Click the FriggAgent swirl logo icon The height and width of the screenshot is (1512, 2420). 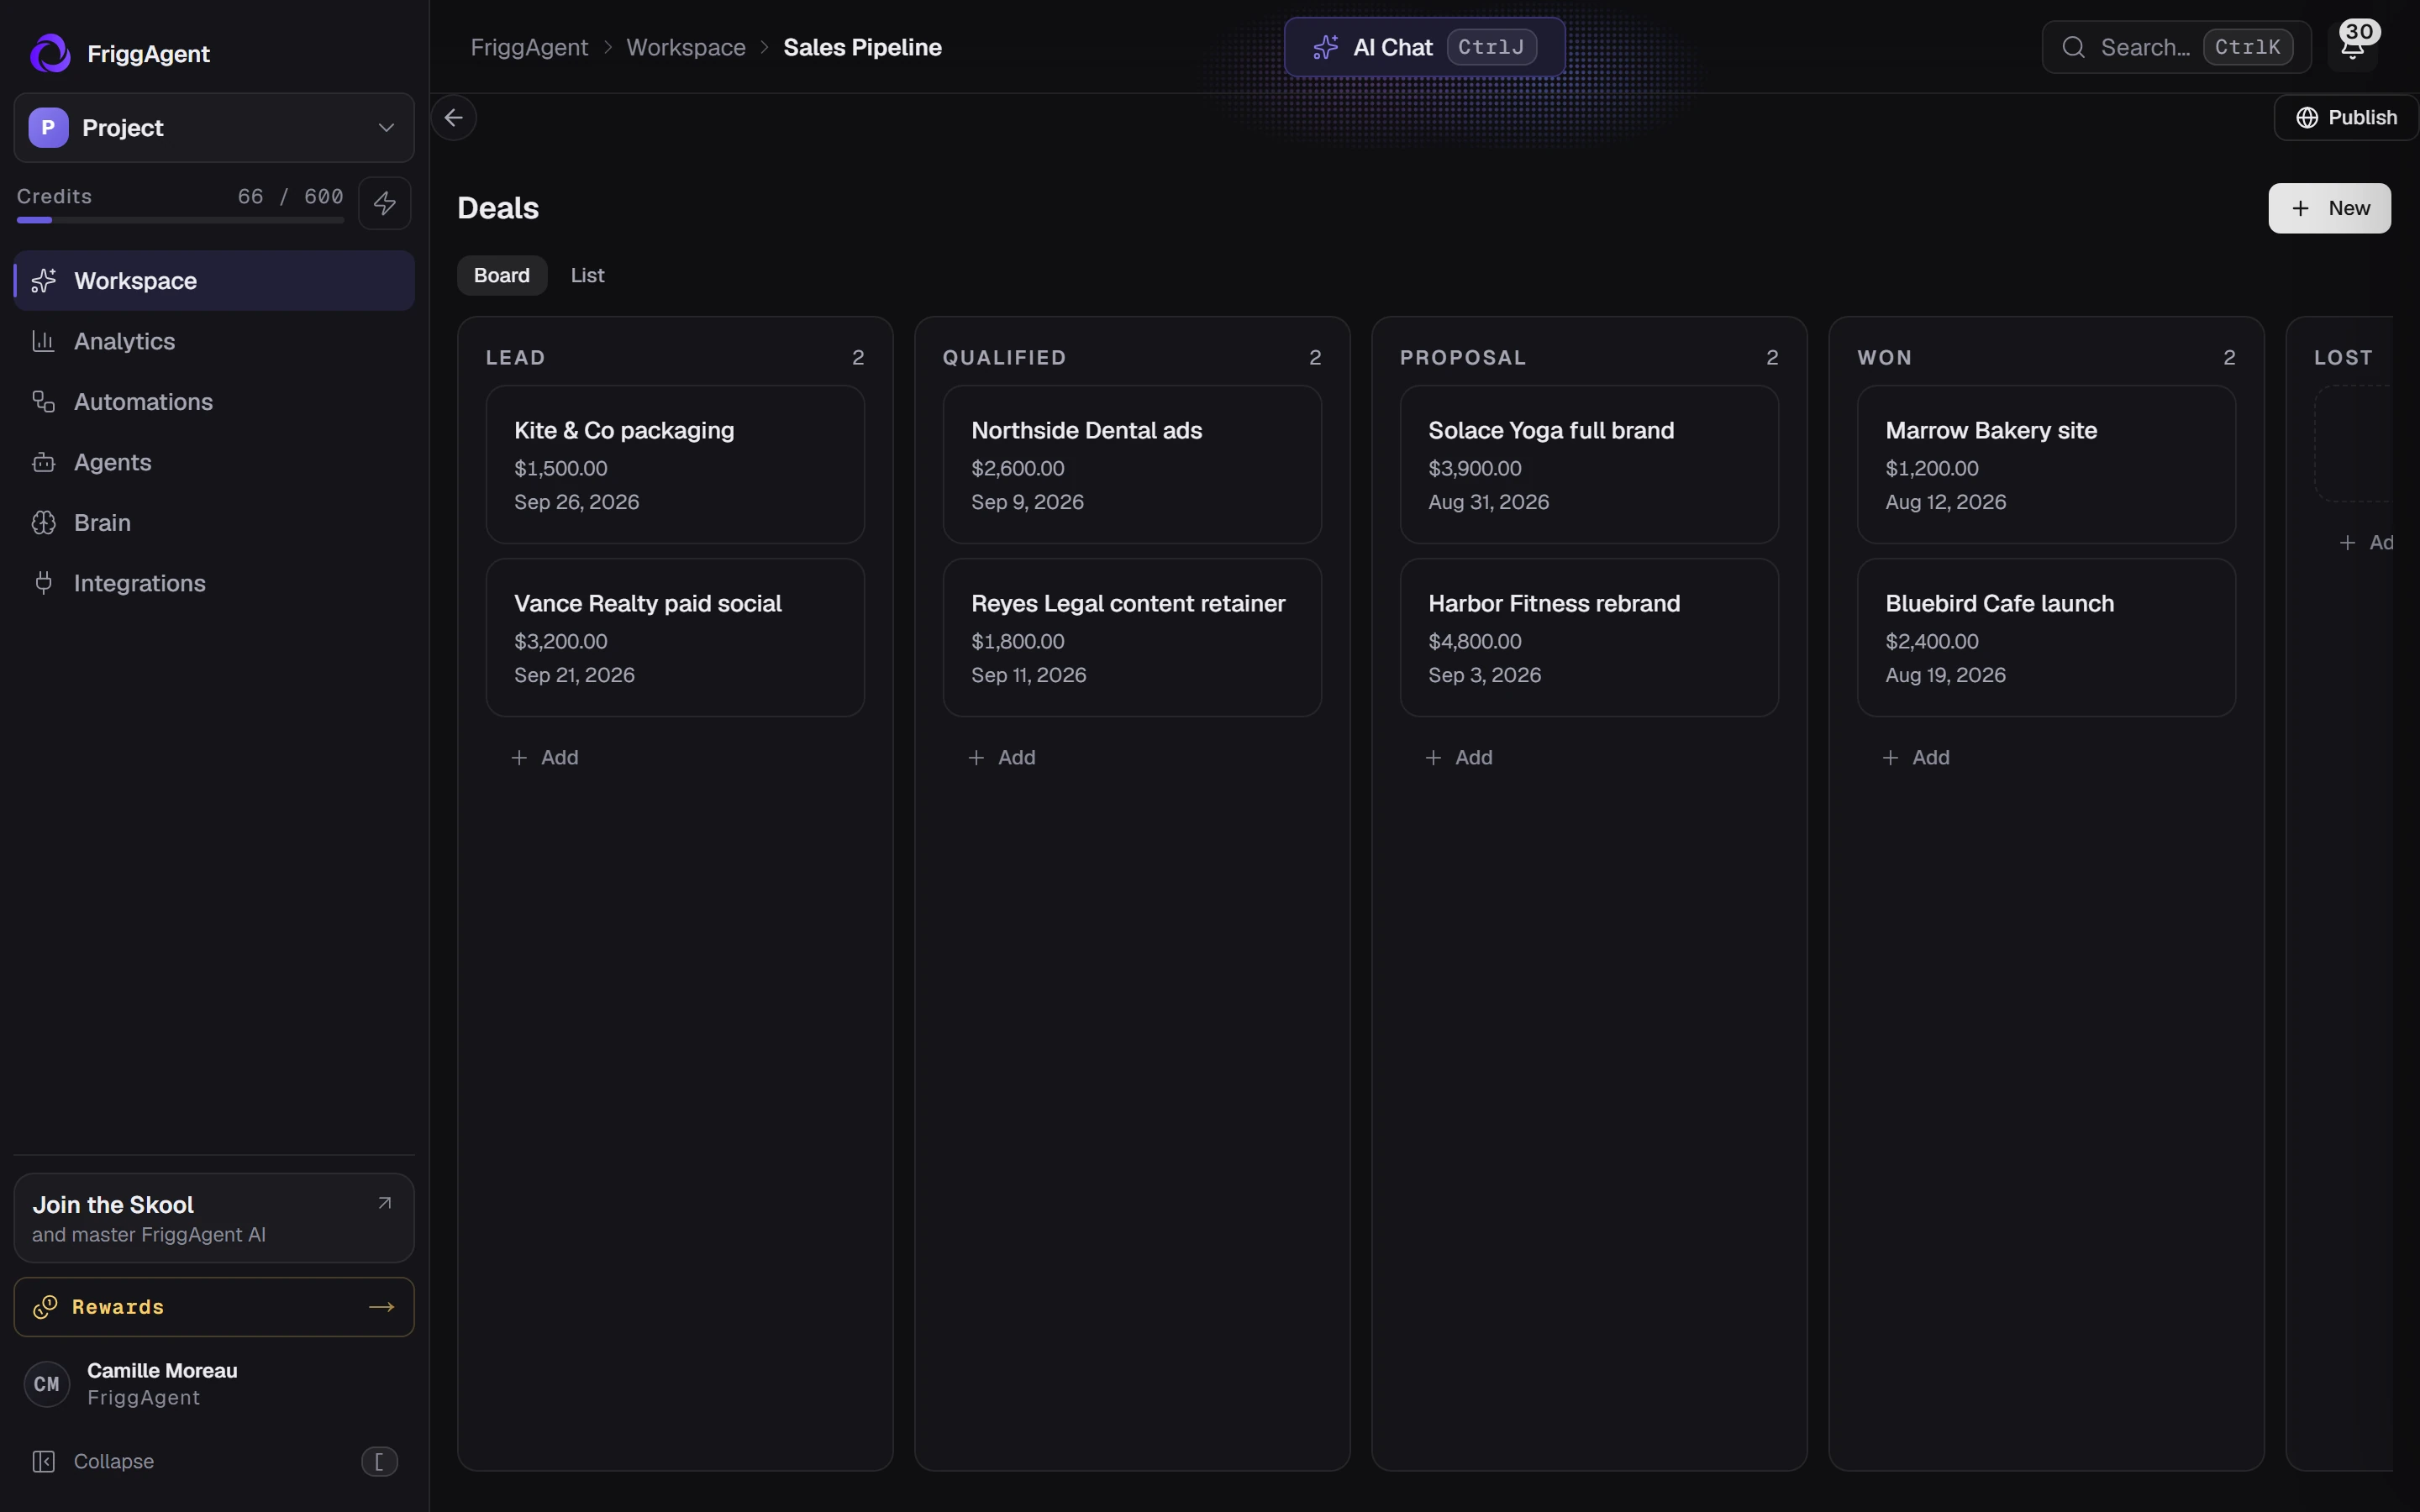[50, 53]
